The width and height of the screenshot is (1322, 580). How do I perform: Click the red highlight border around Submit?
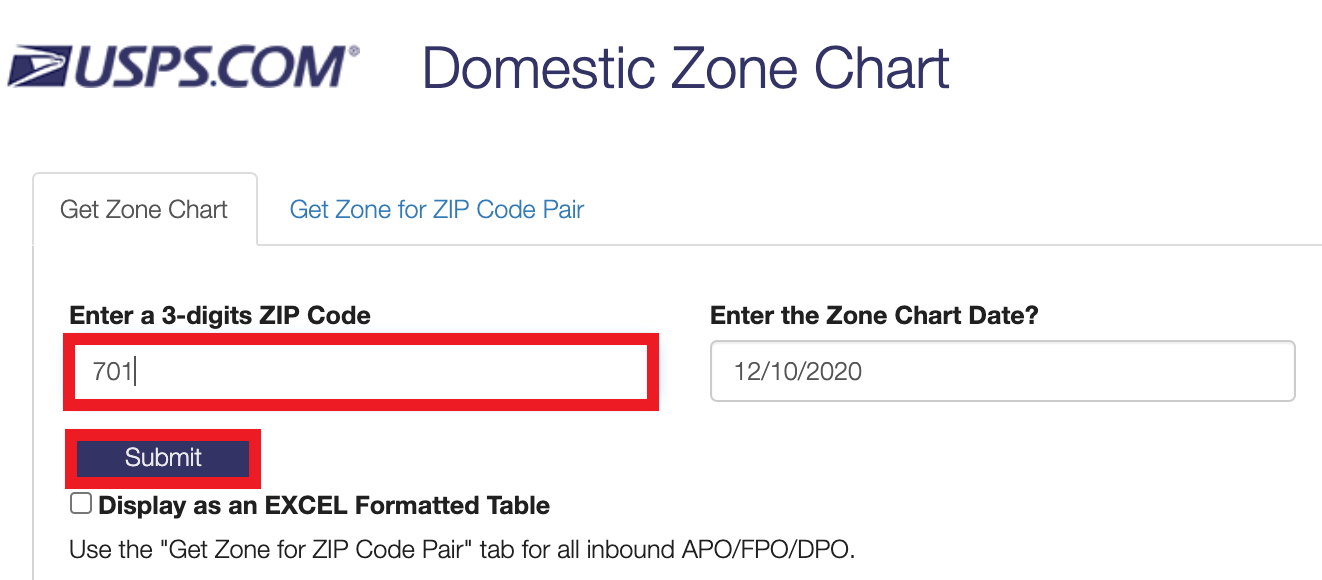[163, 433]
